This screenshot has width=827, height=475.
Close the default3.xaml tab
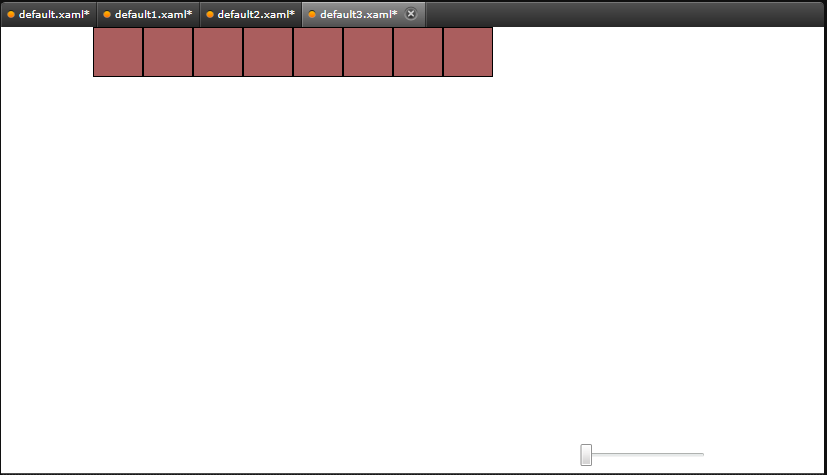pos(411,14)
